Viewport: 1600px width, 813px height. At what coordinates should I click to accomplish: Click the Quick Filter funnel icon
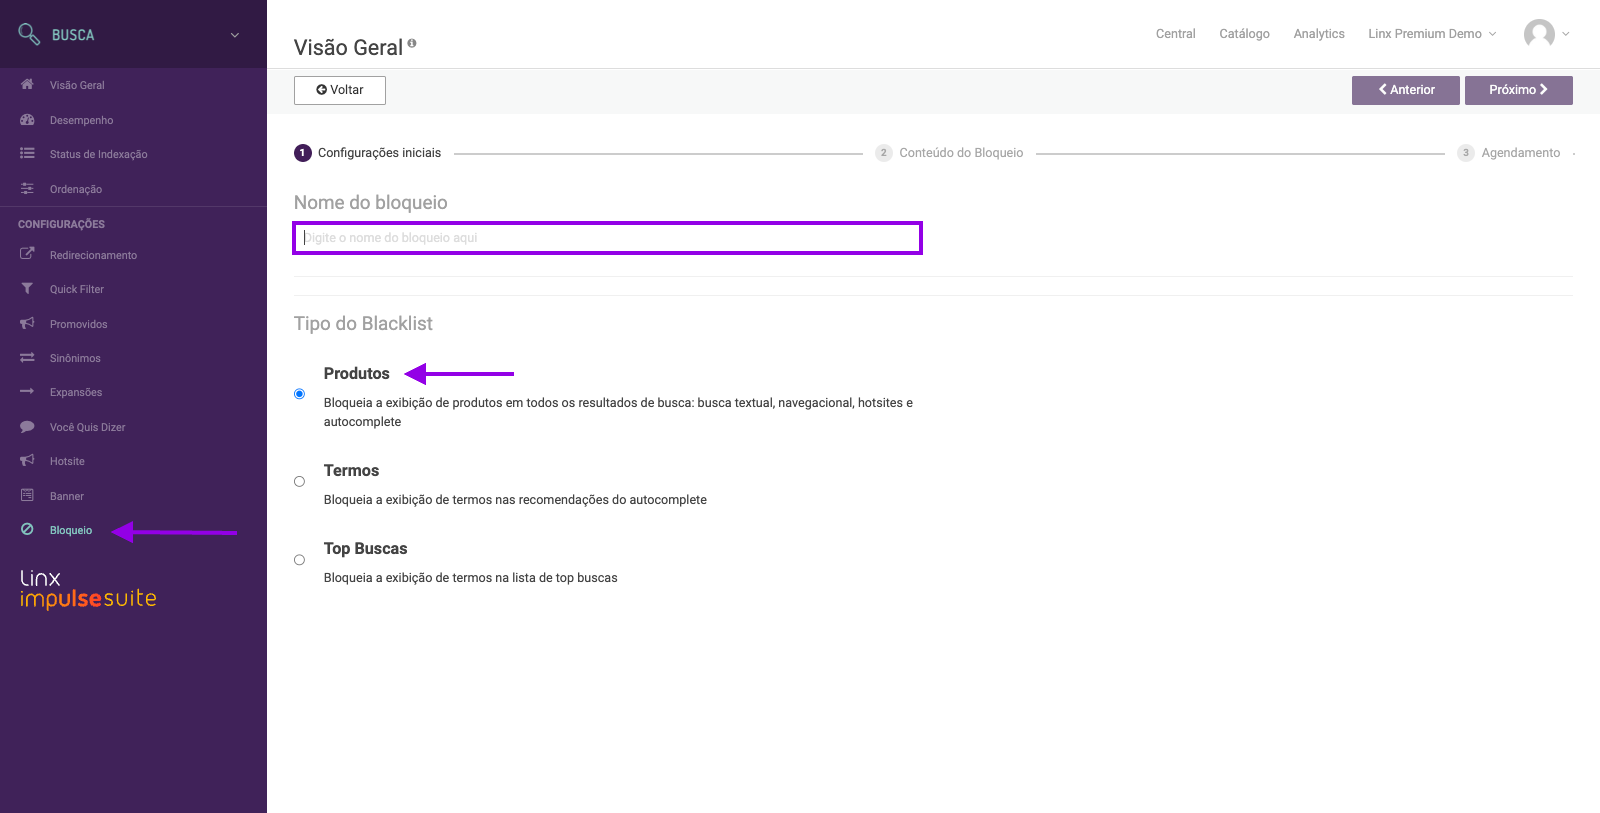pos(27,289)
